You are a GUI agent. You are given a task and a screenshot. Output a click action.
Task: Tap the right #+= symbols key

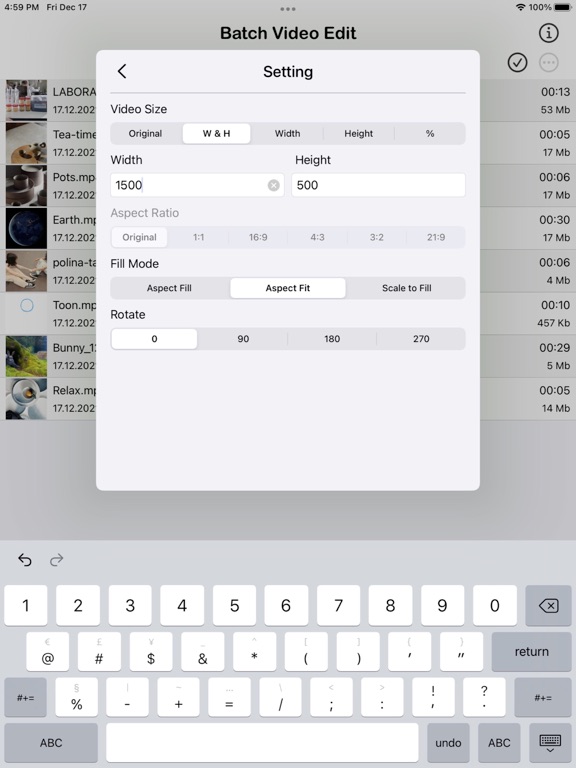pos(543,697)
